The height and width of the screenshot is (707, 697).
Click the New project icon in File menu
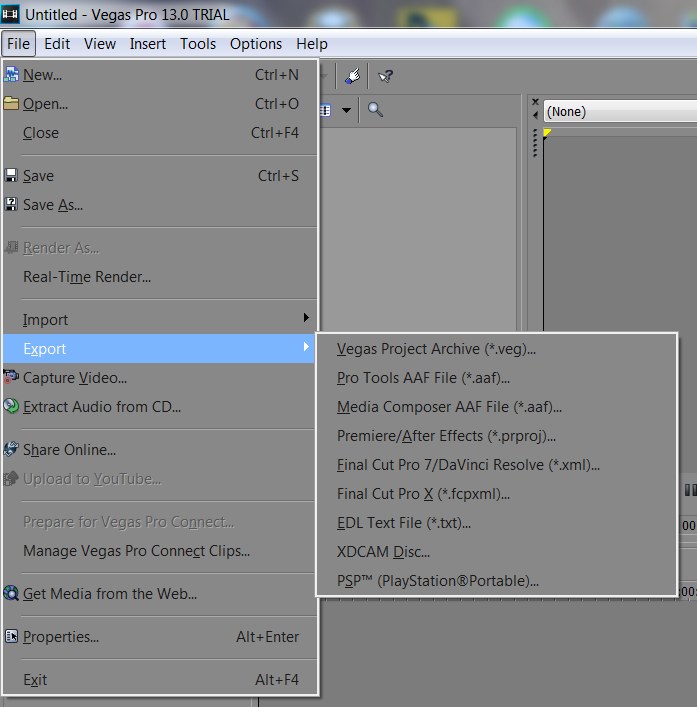tap(11, 74)
